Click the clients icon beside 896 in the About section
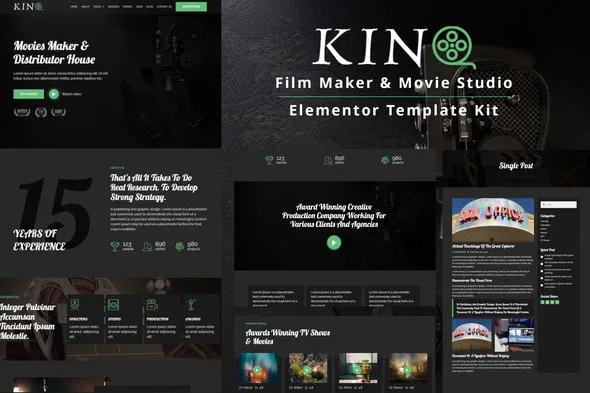Image resolution: width=590 pixels, height=393 pixels. [148, 246]
